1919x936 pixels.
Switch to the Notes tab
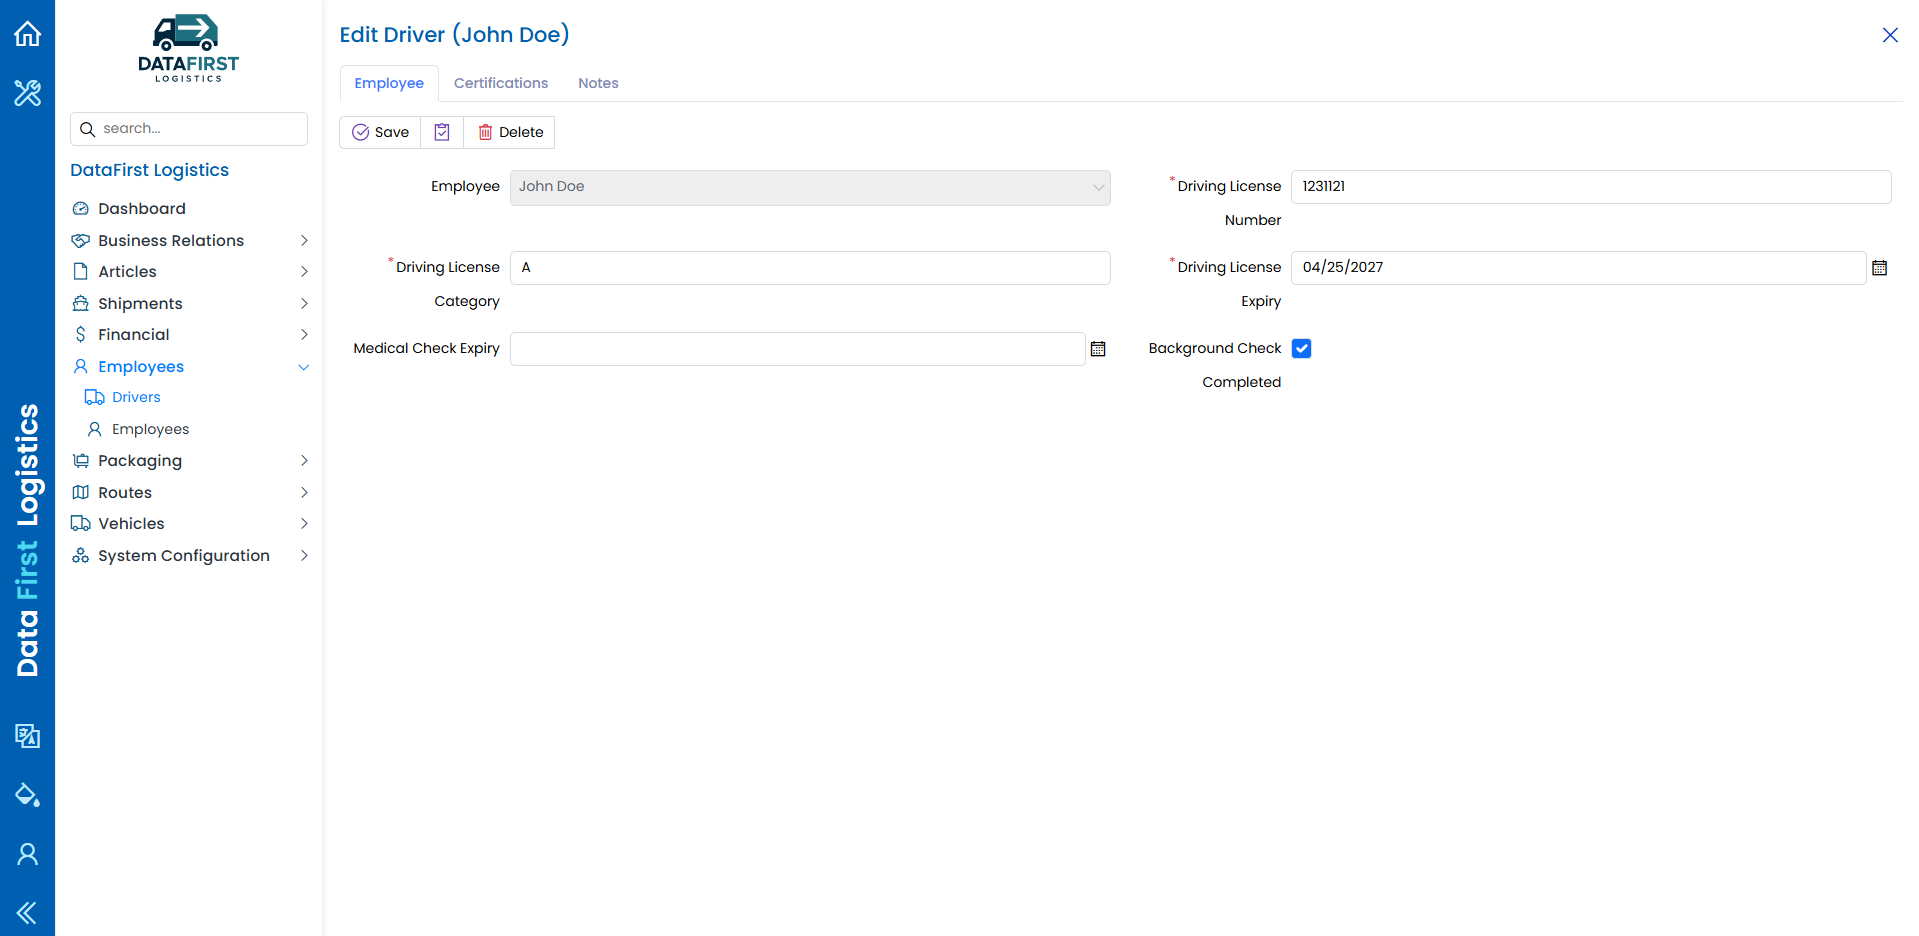[x=598, y=83]
